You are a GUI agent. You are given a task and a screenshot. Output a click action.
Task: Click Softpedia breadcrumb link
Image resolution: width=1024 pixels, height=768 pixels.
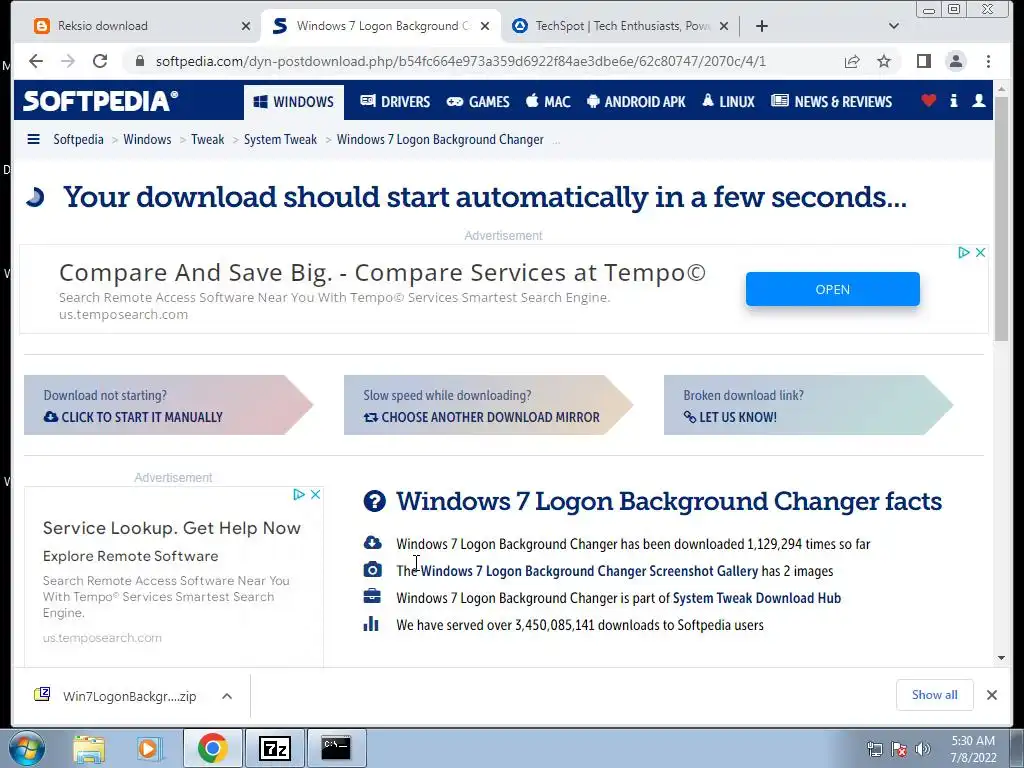pos(78,139)
